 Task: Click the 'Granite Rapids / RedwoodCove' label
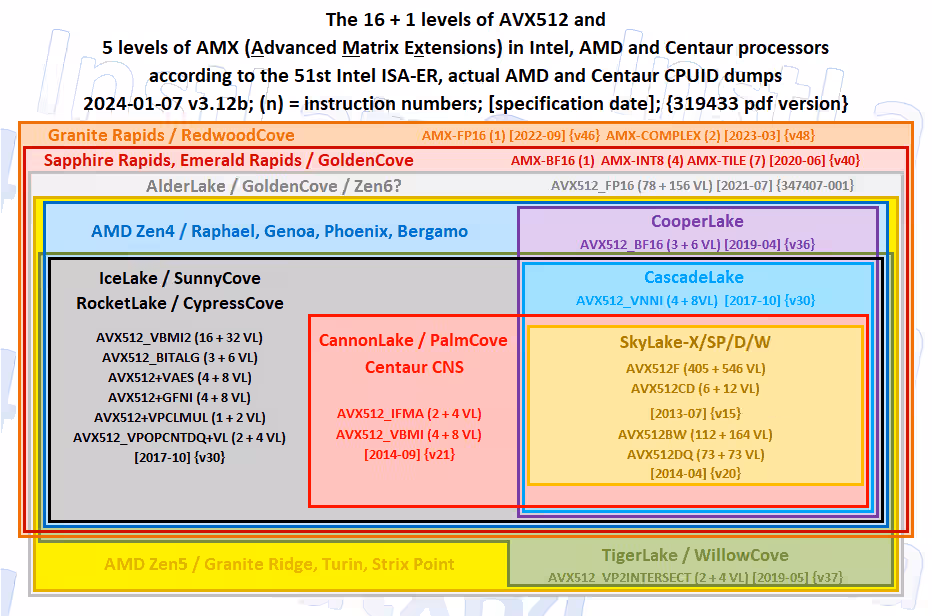[x=171, y=135]
